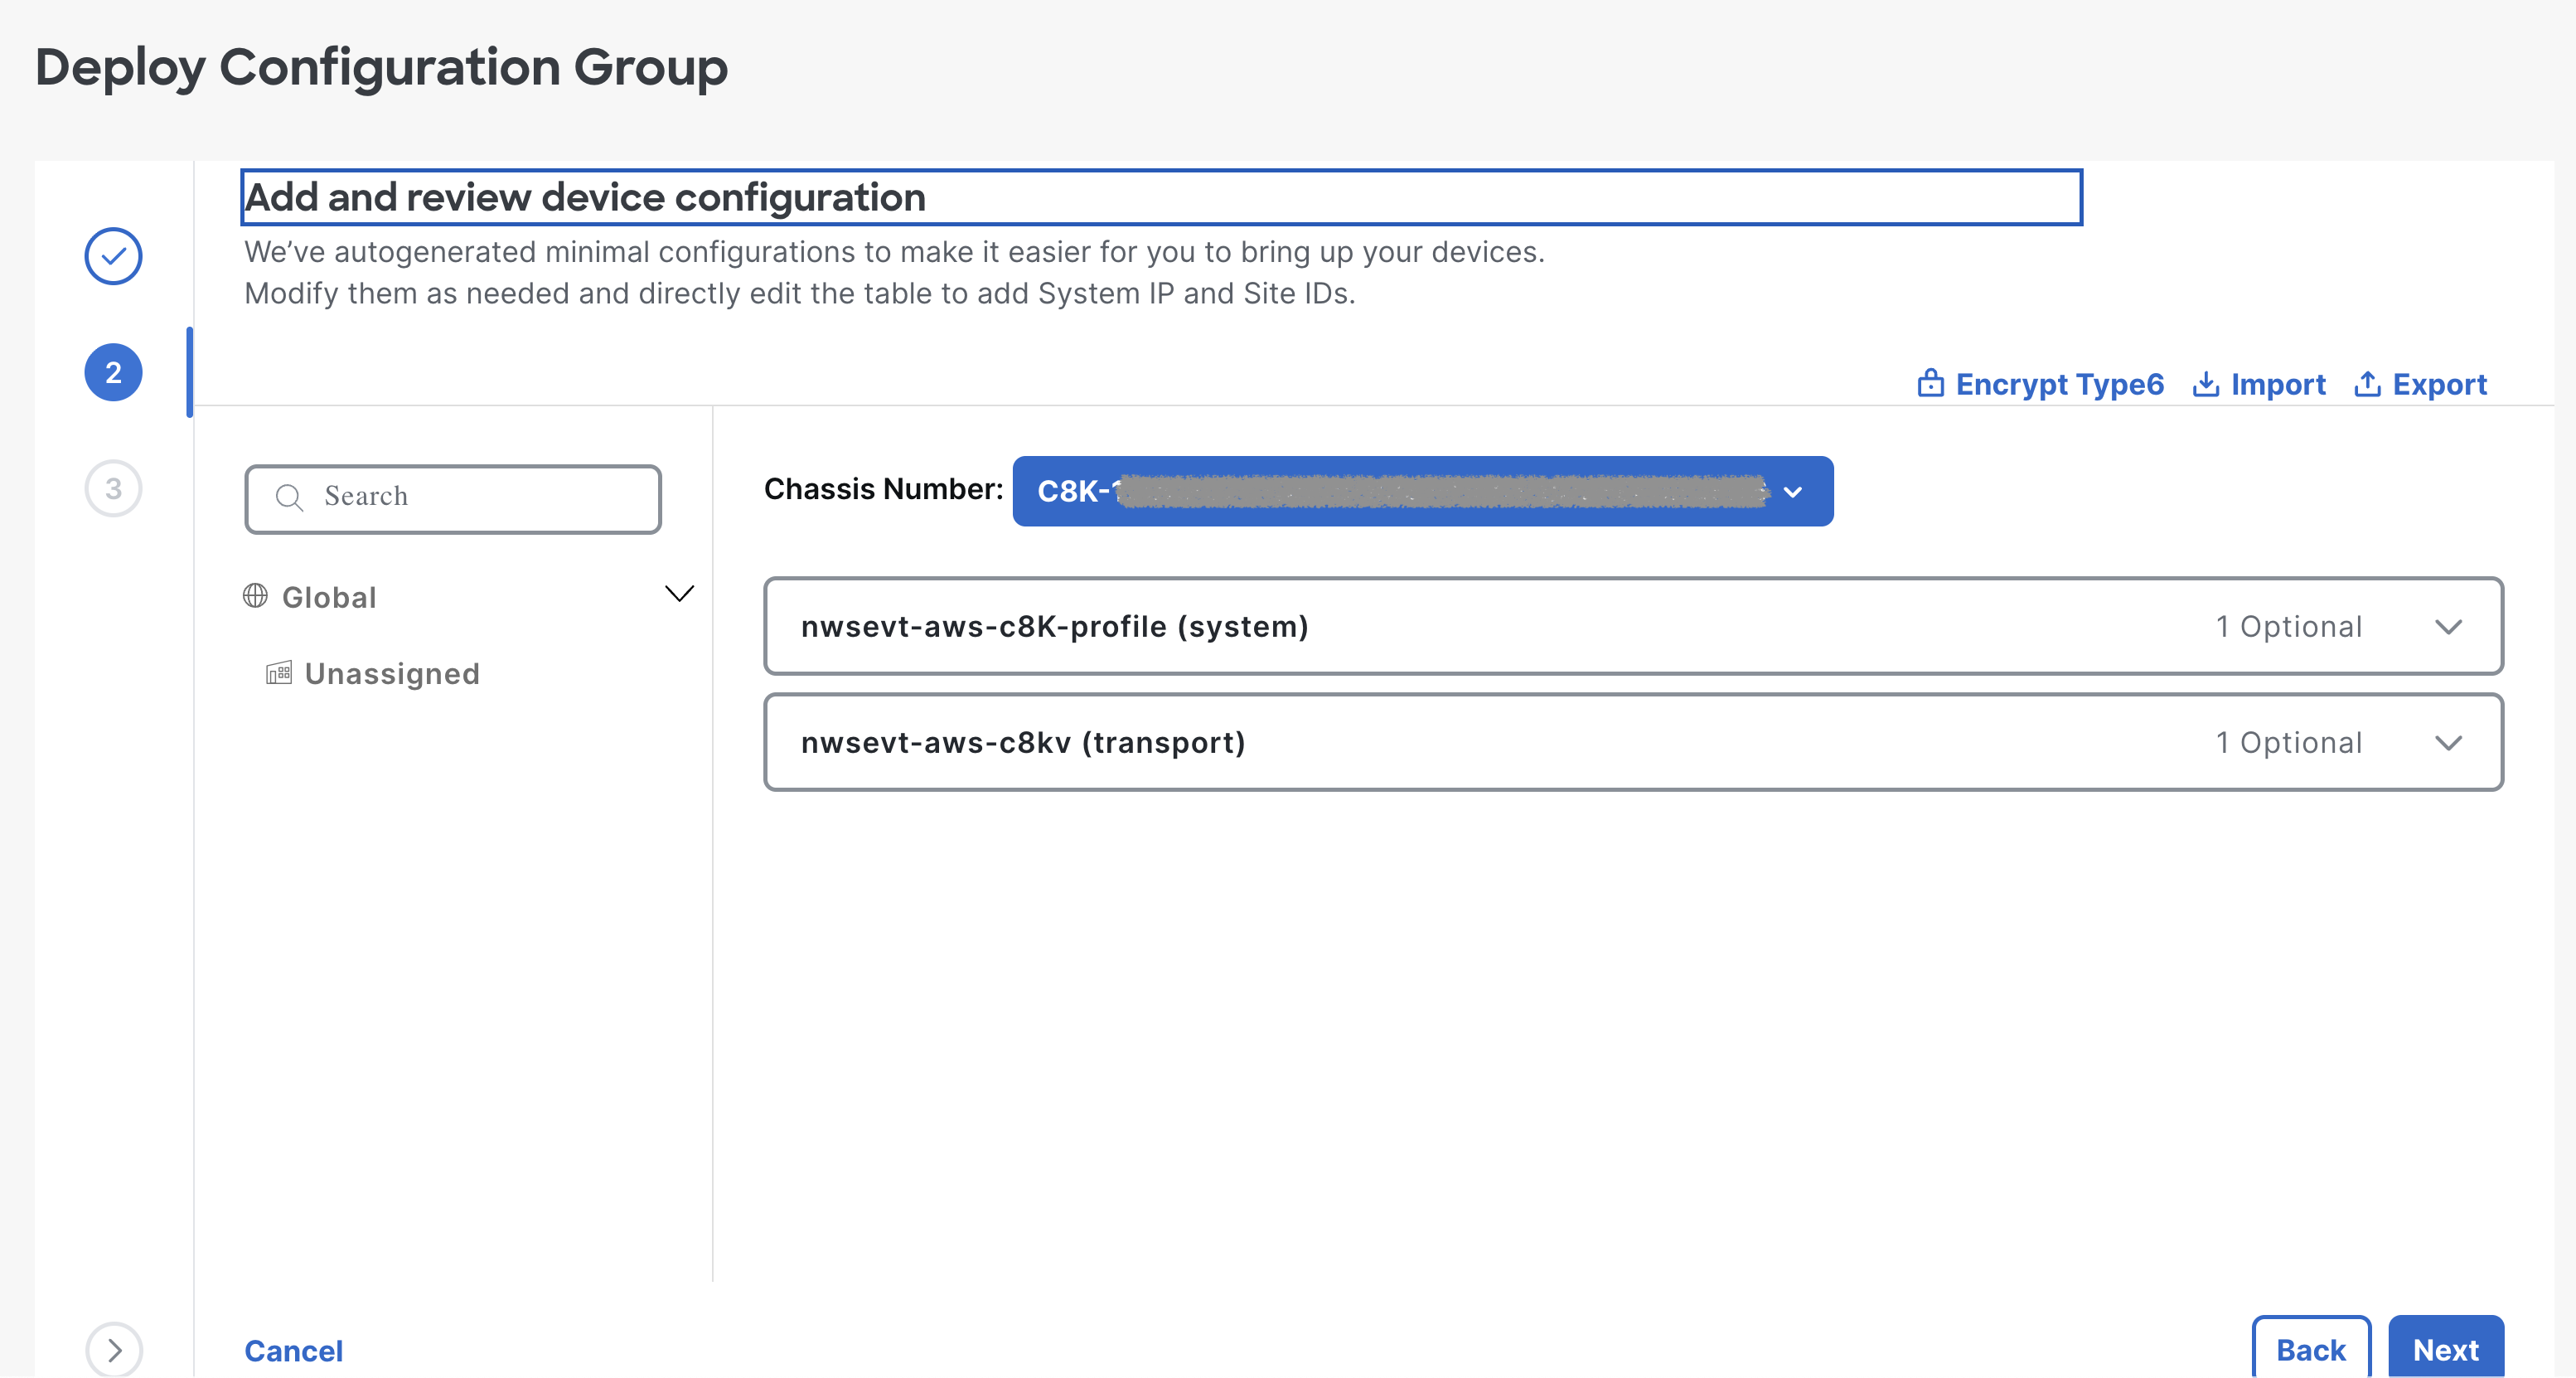Viewport: 2576px width, 1378px height.
Task: Click the globe icon next to Global
Action: [x=256, y=595]
